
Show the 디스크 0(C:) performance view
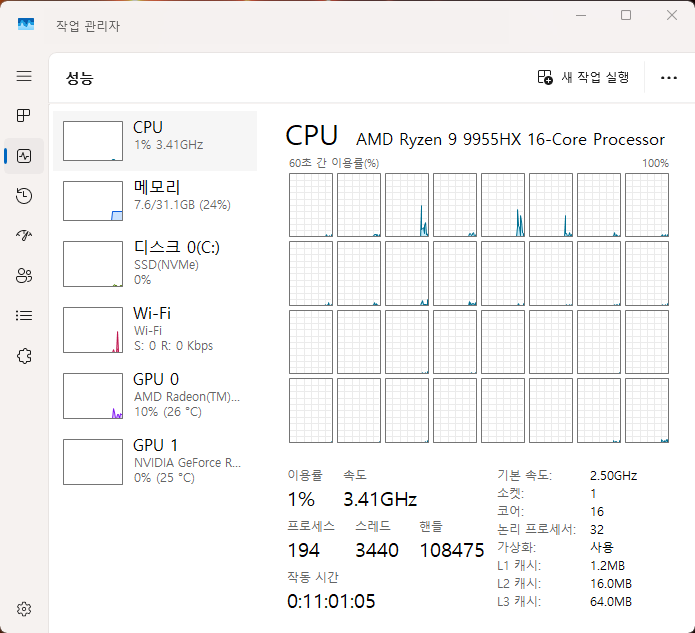tap(155, 264)
